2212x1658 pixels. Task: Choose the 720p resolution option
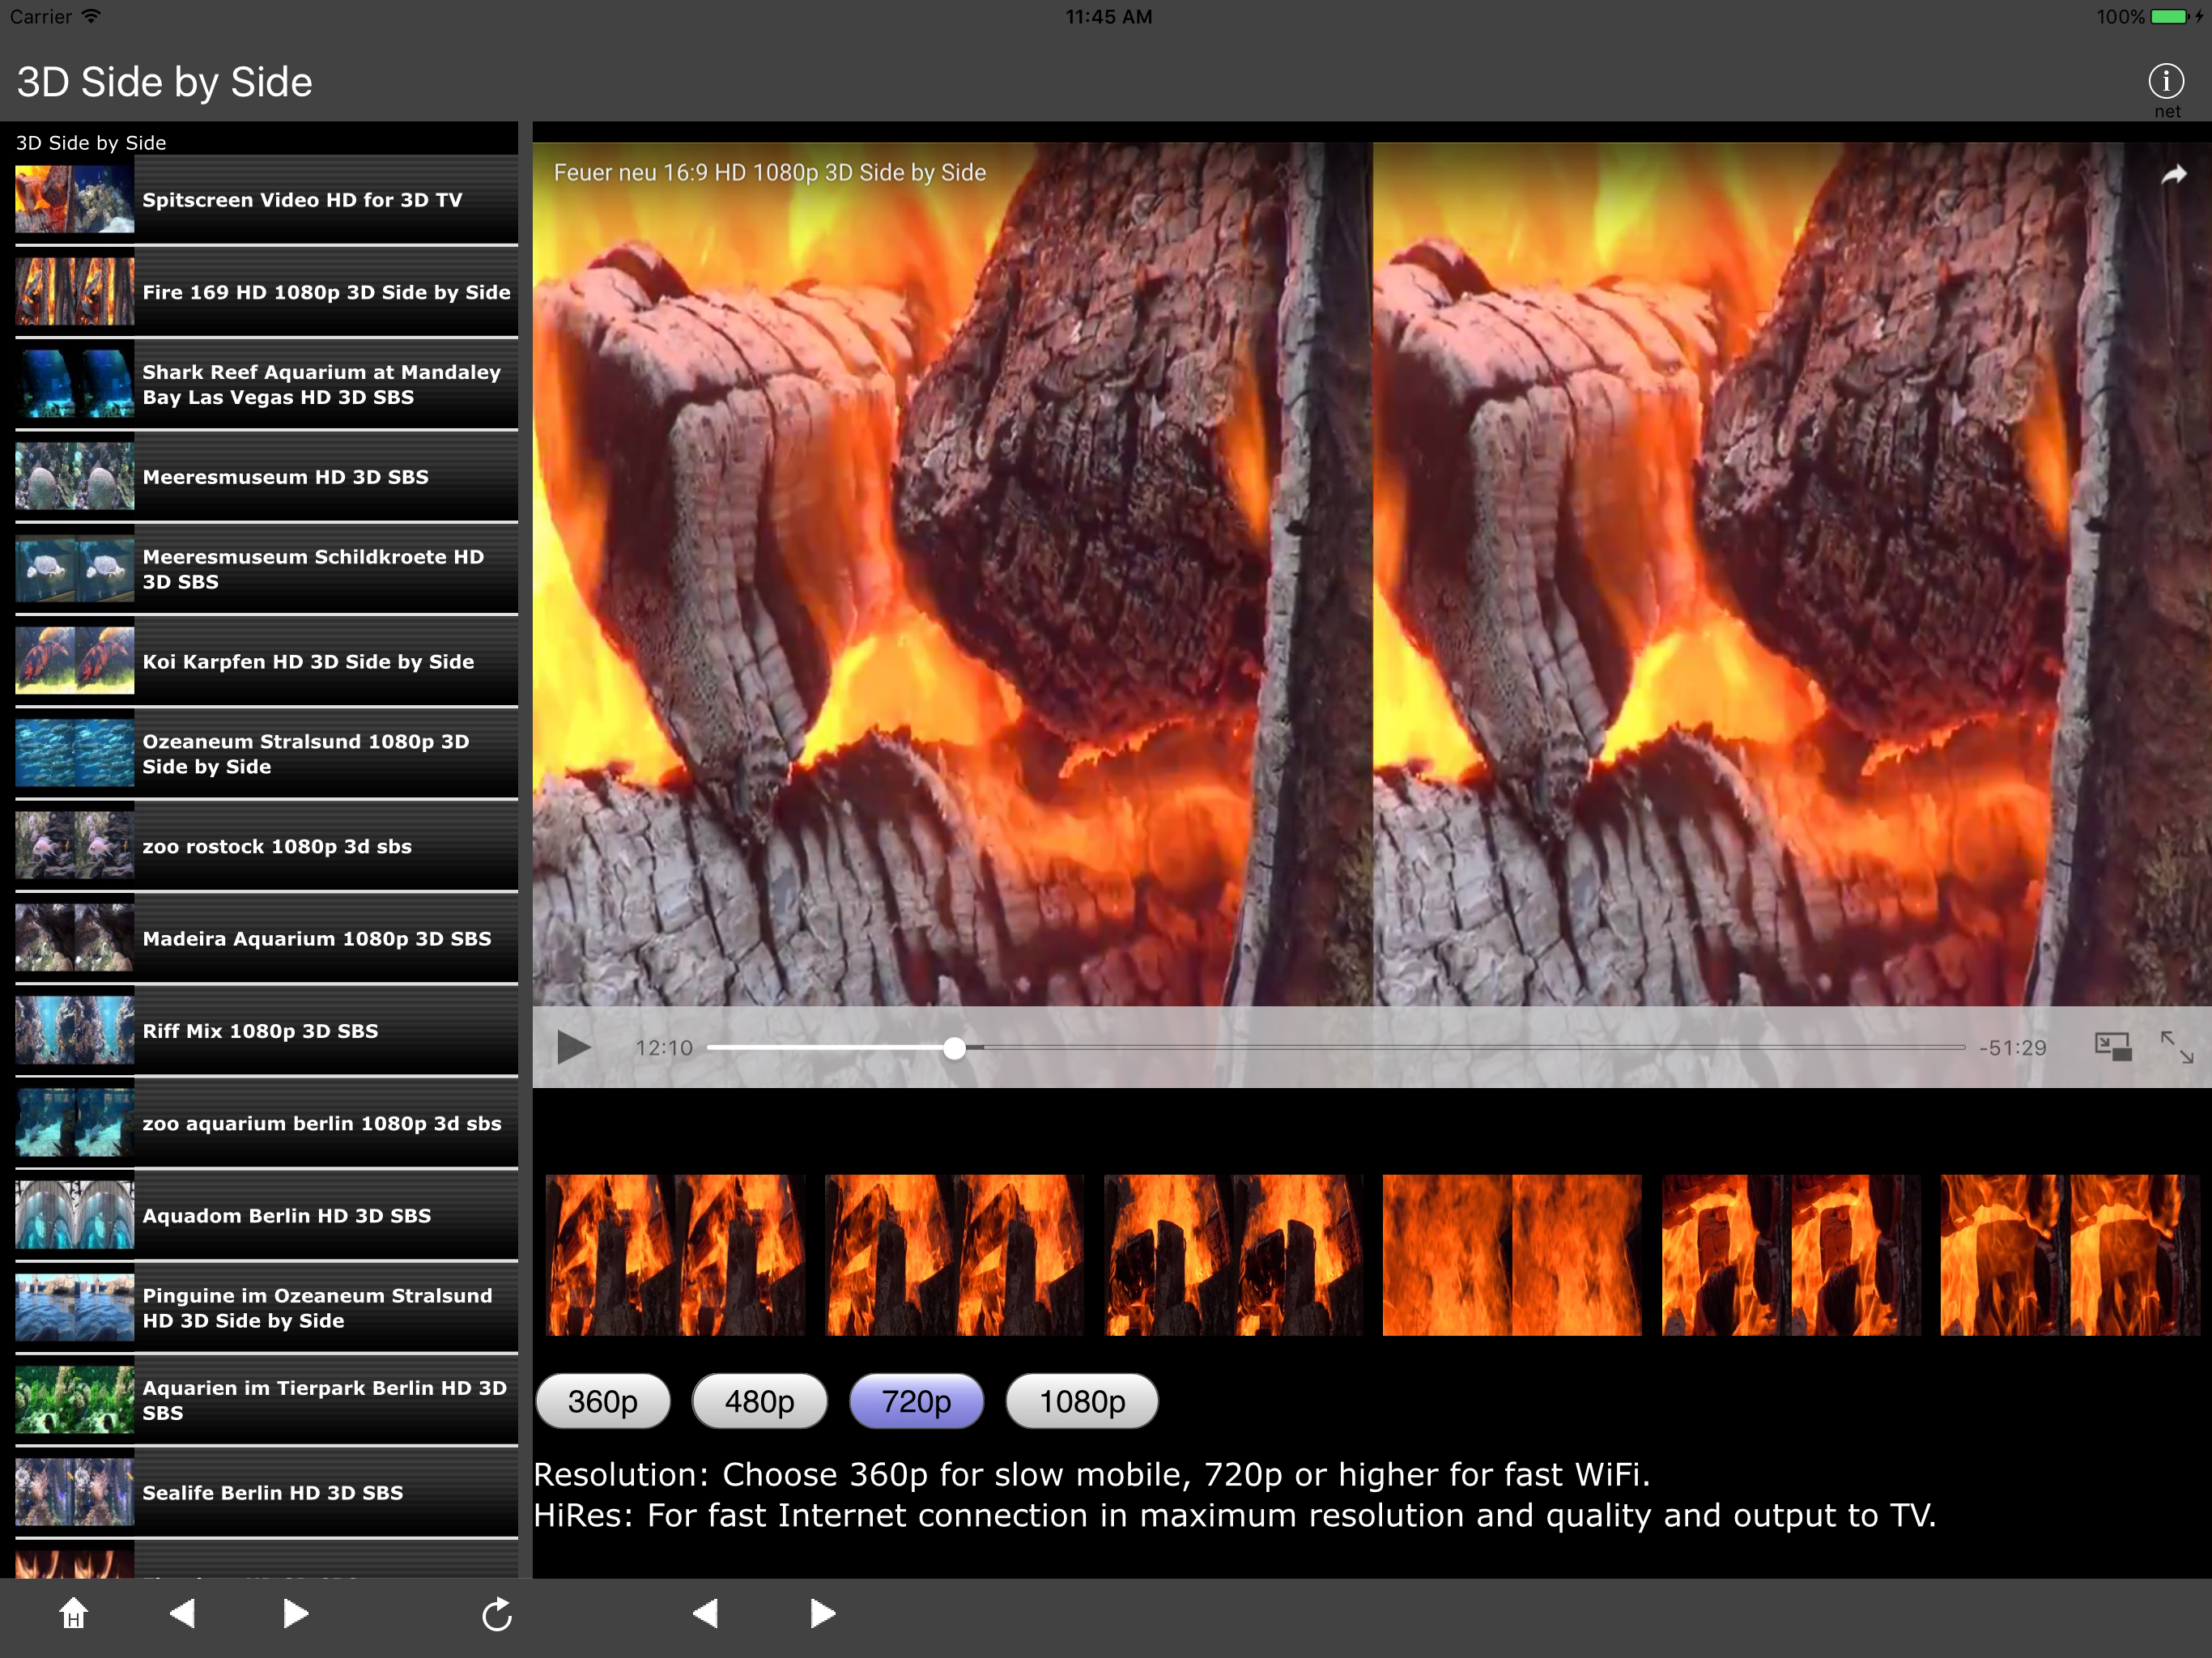click(916, 1401)
